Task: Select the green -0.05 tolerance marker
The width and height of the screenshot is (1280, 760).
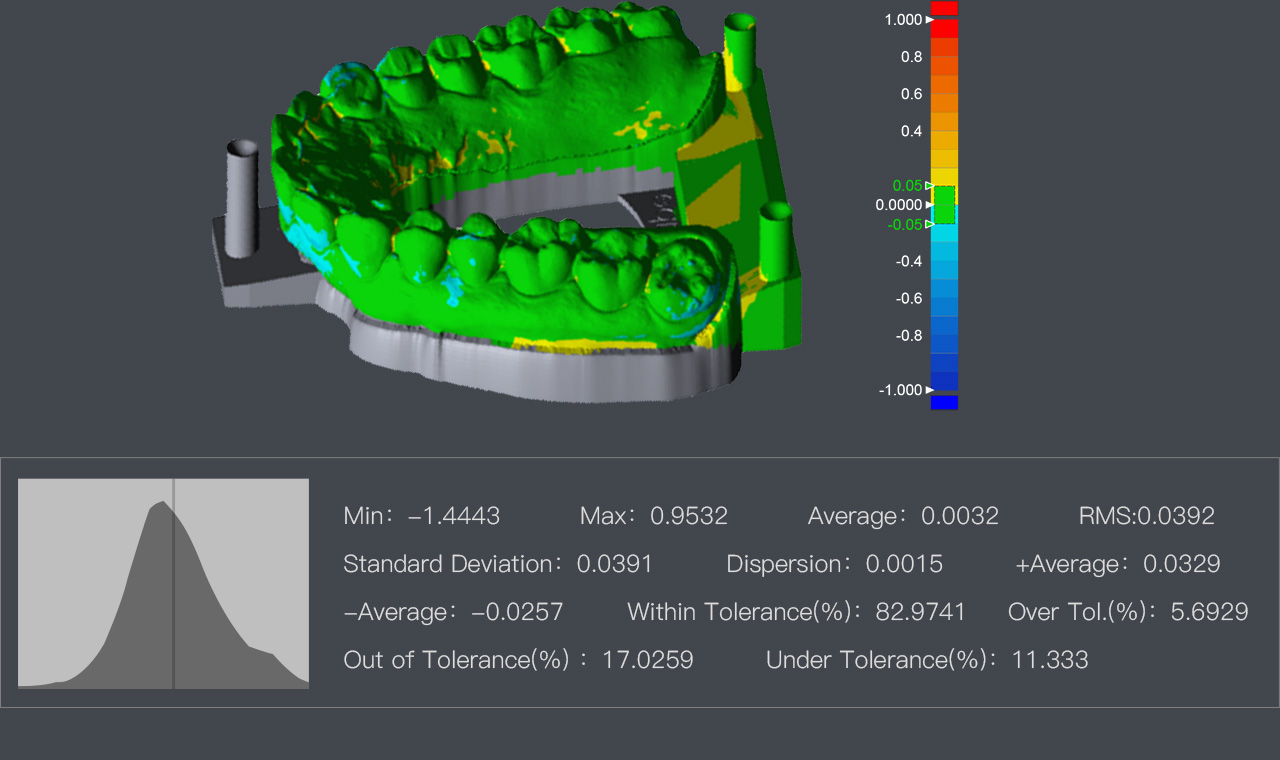Action: pos(929,224)
